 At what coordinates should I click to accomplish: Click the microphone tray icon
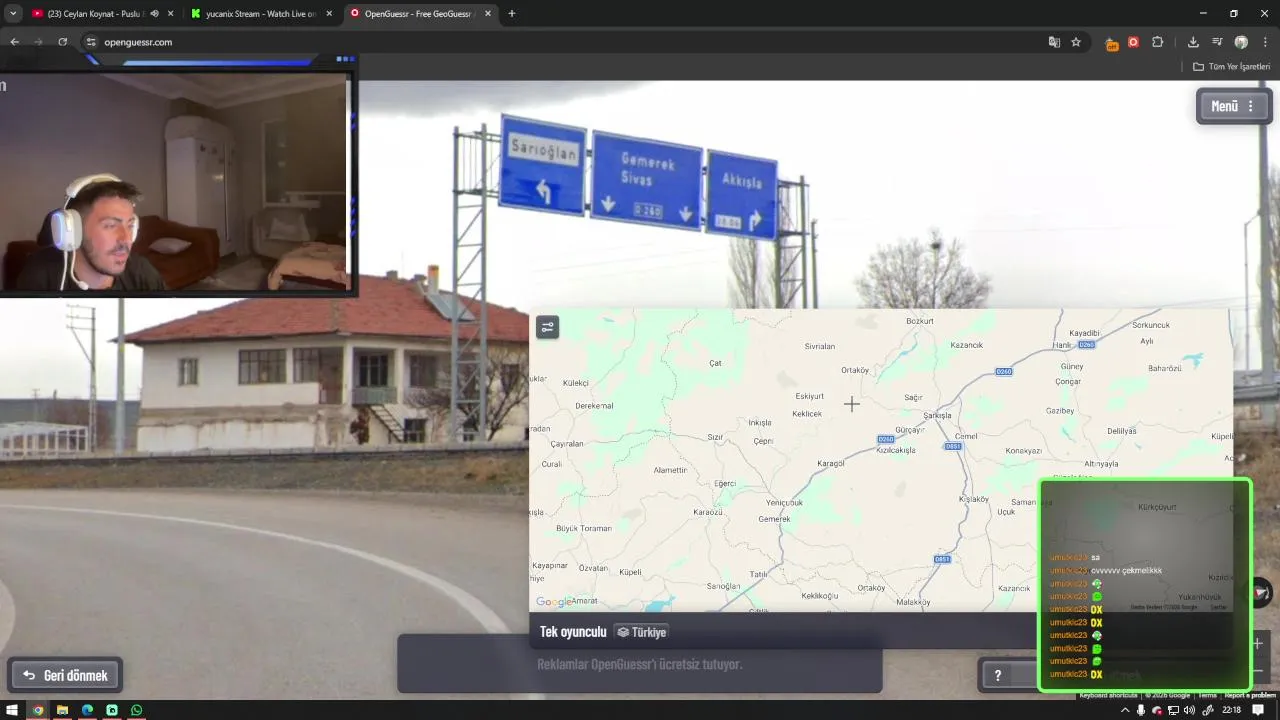1141,710
